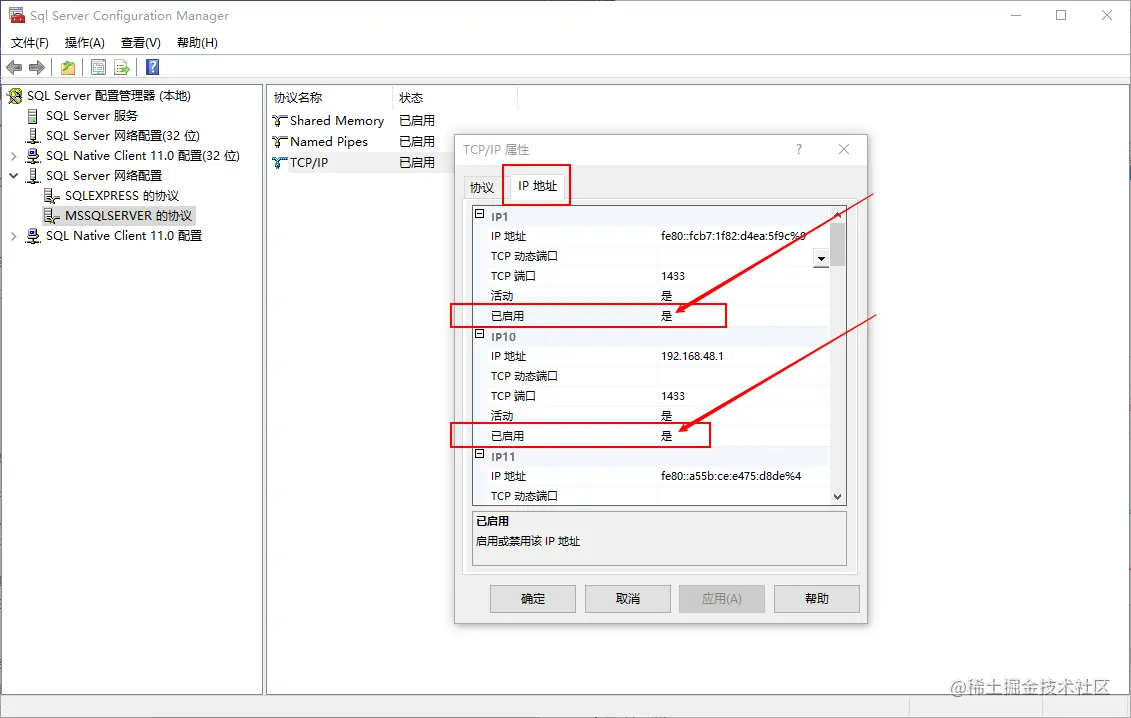Screen dimensions: 1131x718
Task: Close the TCP/IP 属性 dialog
Action: 844,149
